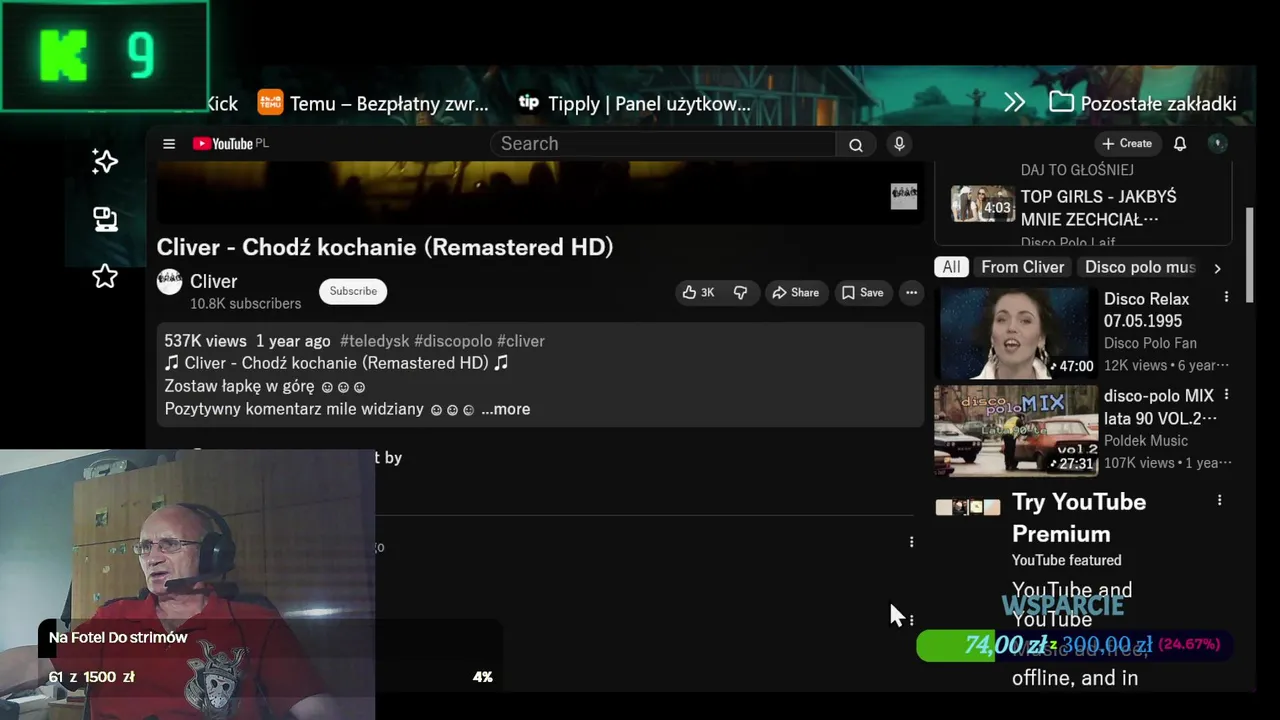Show next filter chips with right arrow

coord(1217,268)
